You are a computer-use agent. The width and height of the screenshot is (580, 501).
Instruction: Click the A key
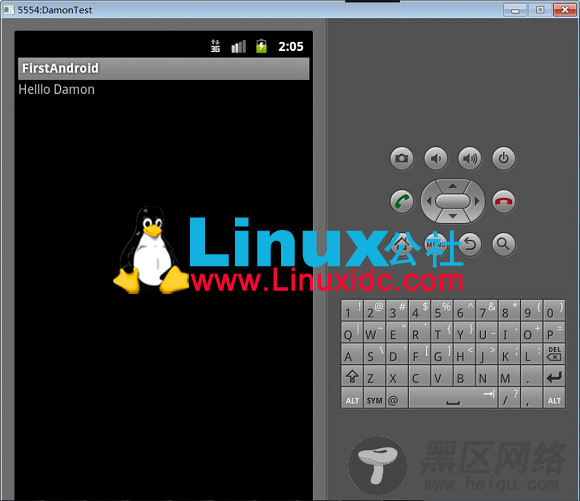pos(352,354)
